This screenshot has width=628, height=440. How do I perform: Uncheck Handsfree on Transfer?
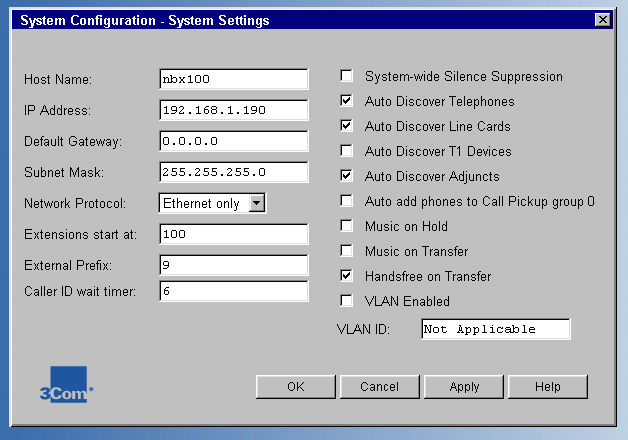pyautogui.click(x=347, y=276)
